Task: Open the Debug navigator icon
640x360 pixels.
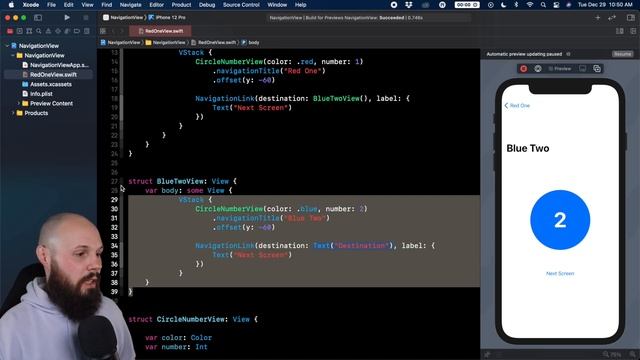Action: pyautogui.click(x=67, y=31)
